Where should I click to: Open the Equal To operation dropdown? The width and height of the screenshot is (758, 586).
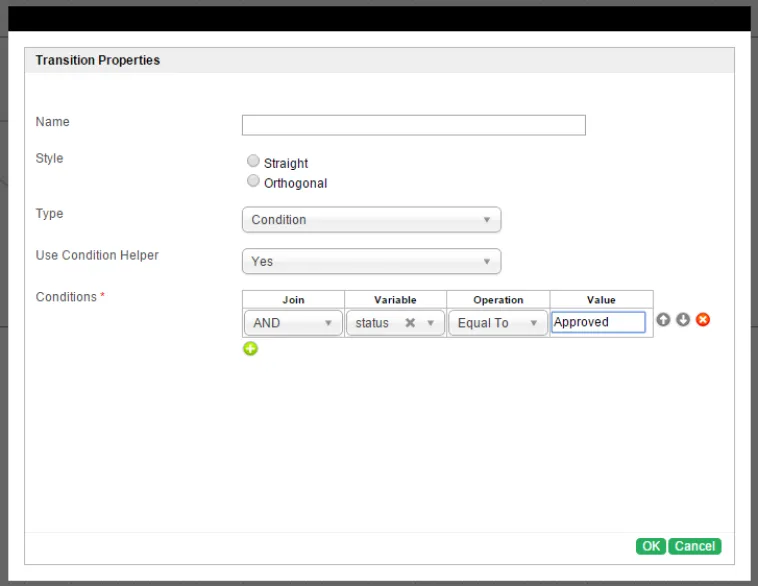(x=498, y=323)
